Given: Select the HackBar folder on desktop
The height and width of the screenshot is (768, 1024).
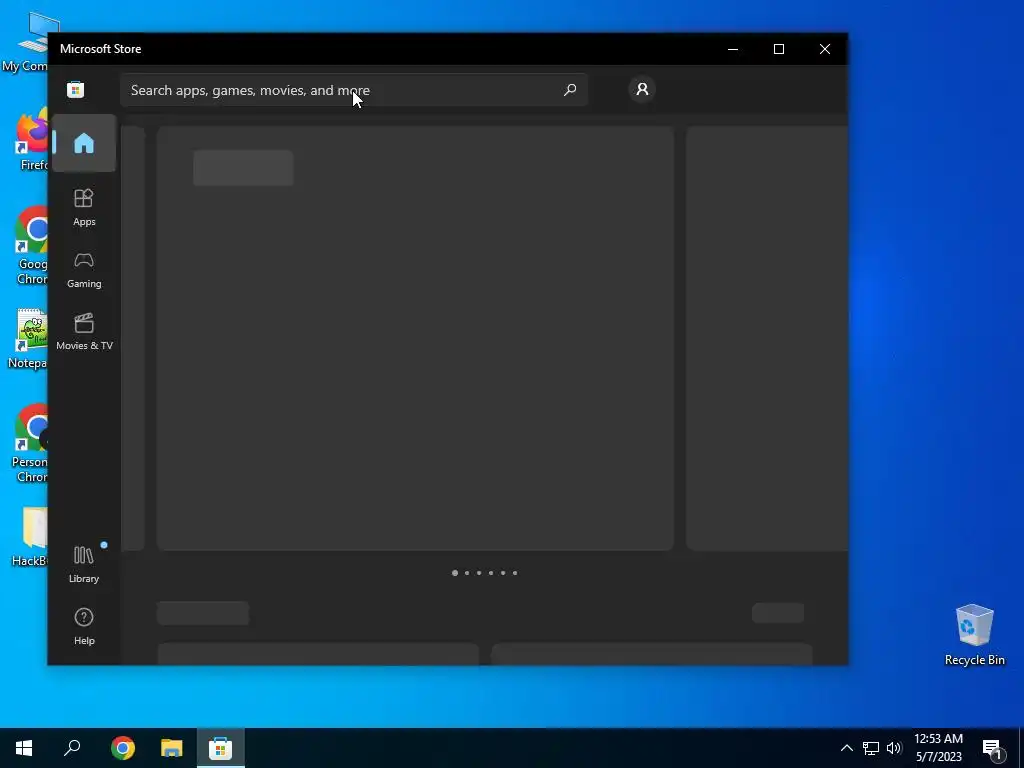Looking at the screenshot, I should click(29, 537).
